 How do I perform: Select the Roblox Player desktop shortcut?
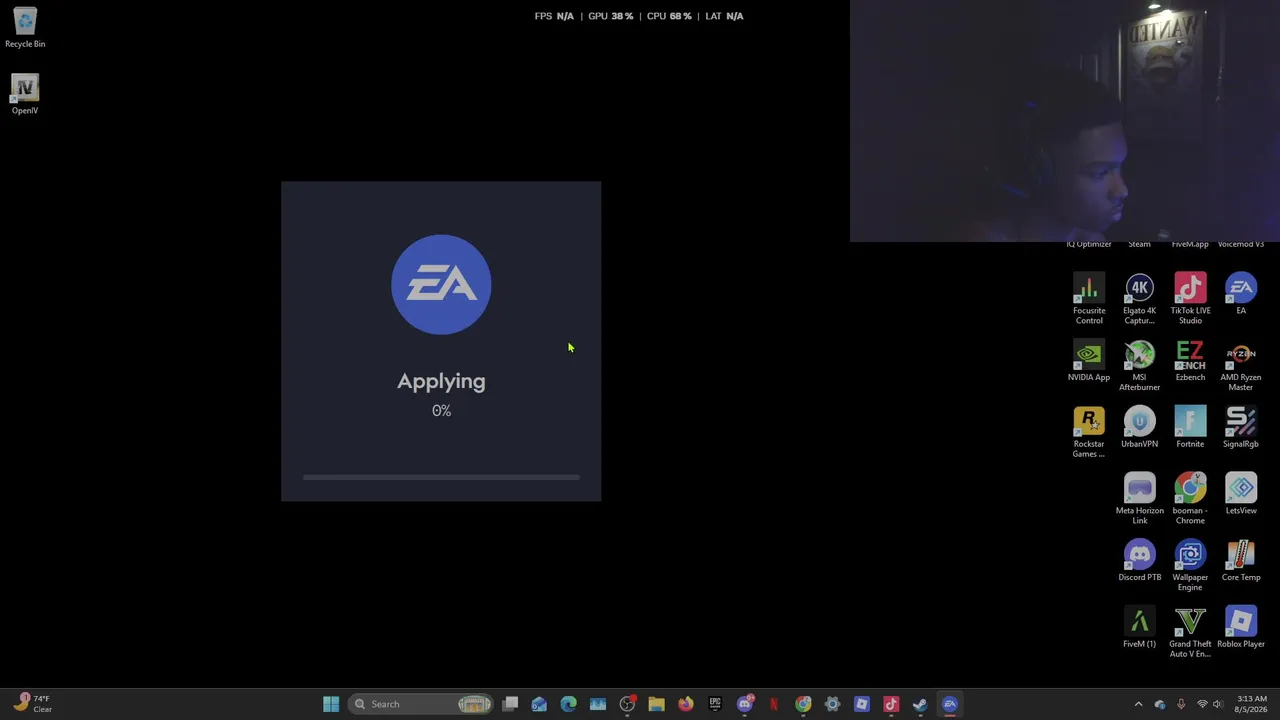[1241, 628]
